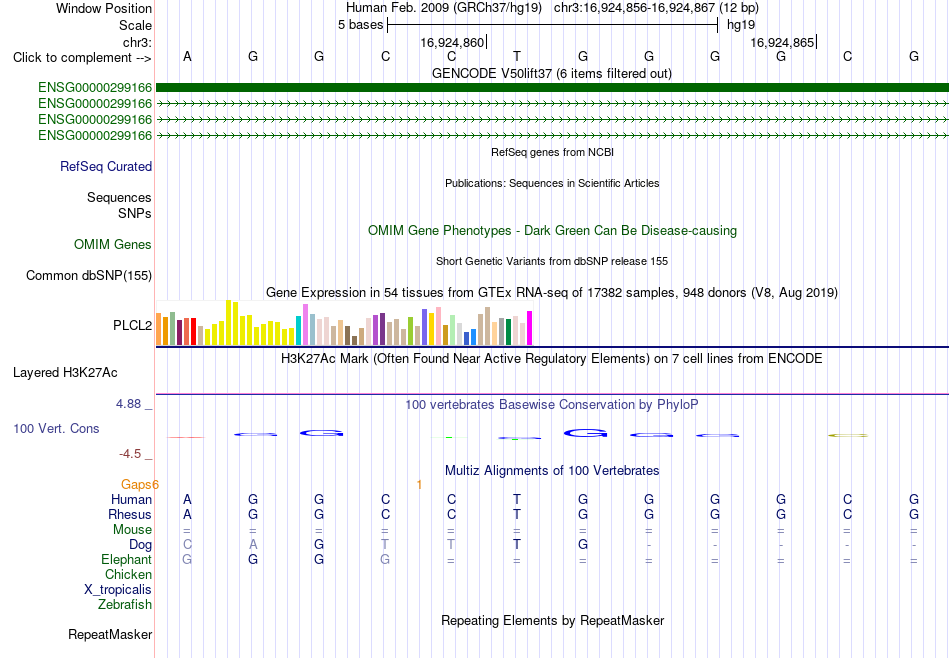
Task: Click the Mouse alignment row label
Action: [132, 530]
